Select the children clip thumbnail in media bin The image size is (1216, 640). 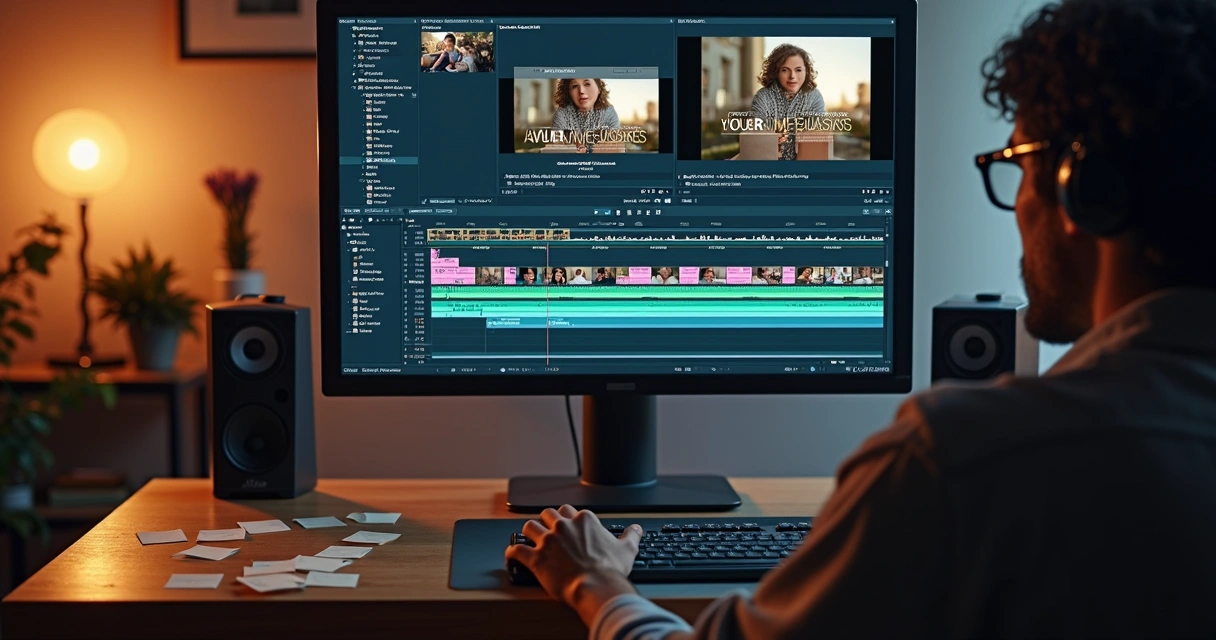pyautogui.click(x=457, y=51)
